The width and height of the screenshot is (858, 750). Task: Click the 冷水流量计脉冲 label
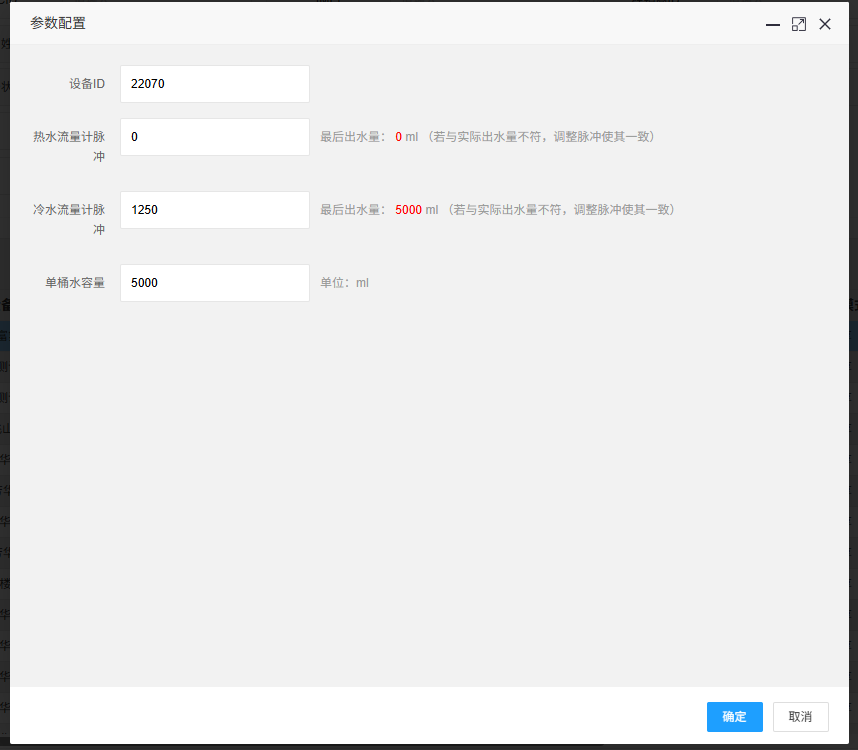point(69,219)
